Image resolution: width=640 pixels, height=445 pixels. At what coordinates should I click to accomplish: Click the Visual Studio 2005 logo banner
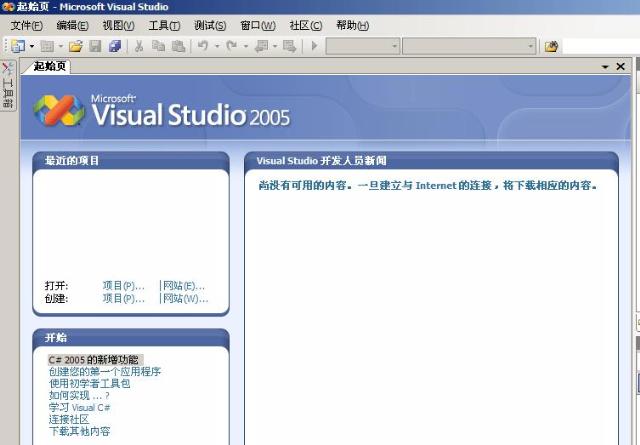[x=162, y=110]
